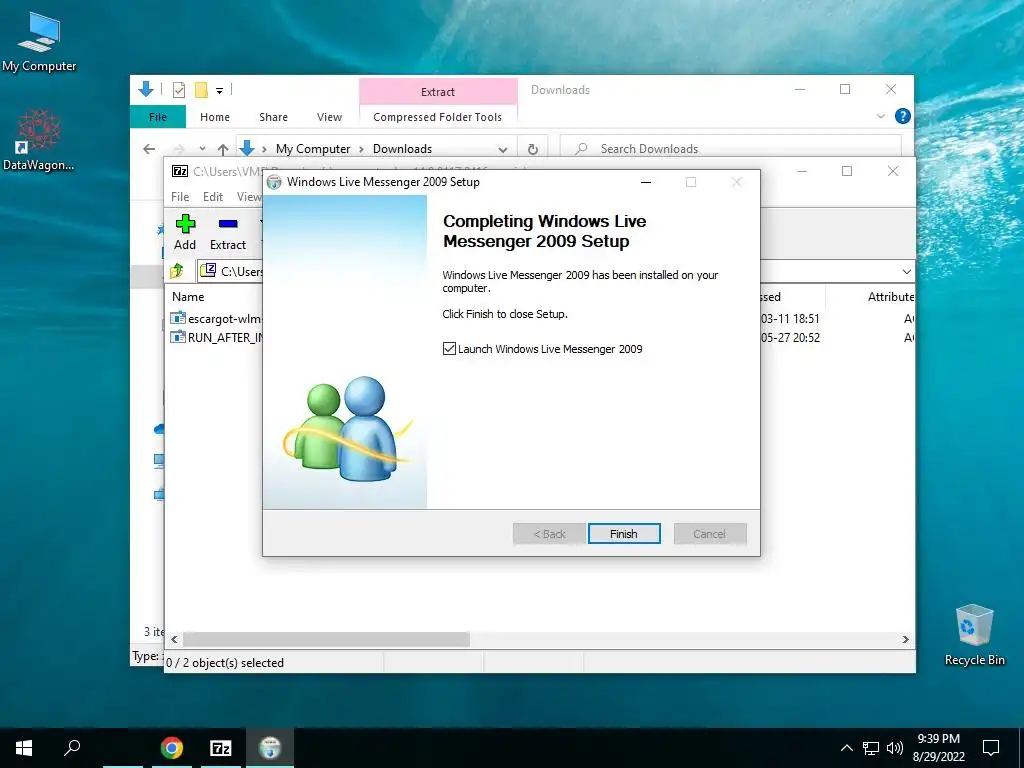Expand the 7-Zip path dropdown
This screenshot has width=1024, height=768.
[906, 272]
